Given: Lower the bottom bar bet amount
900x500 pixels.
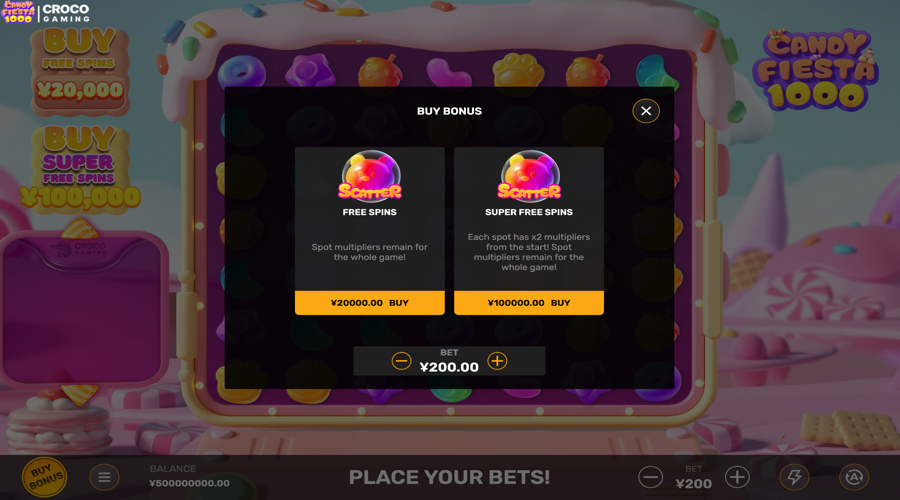Looking at the screenshot, I should [650, 477].
